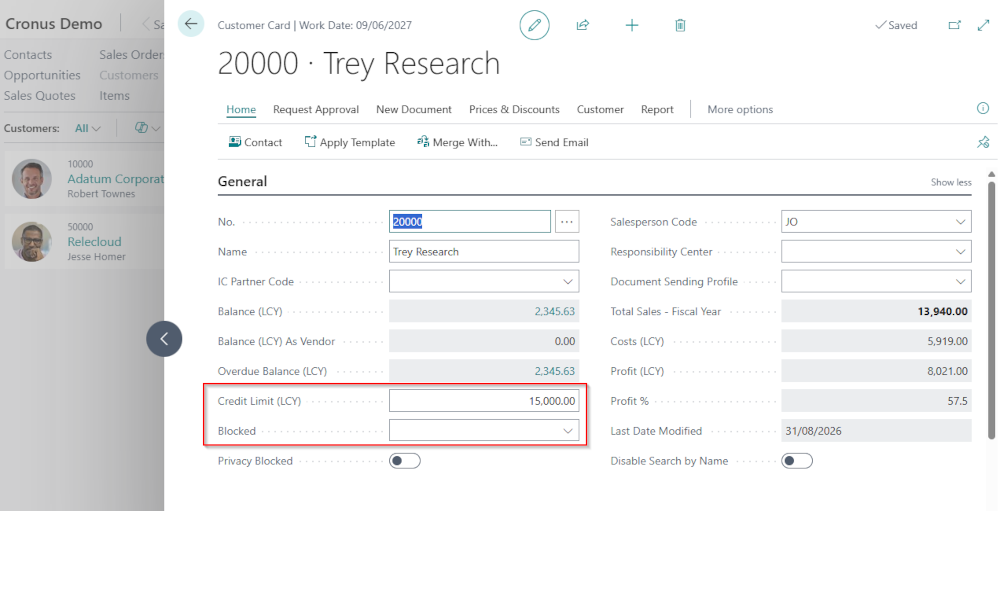Click Adatum Corporation customer name

coord(115,179)
